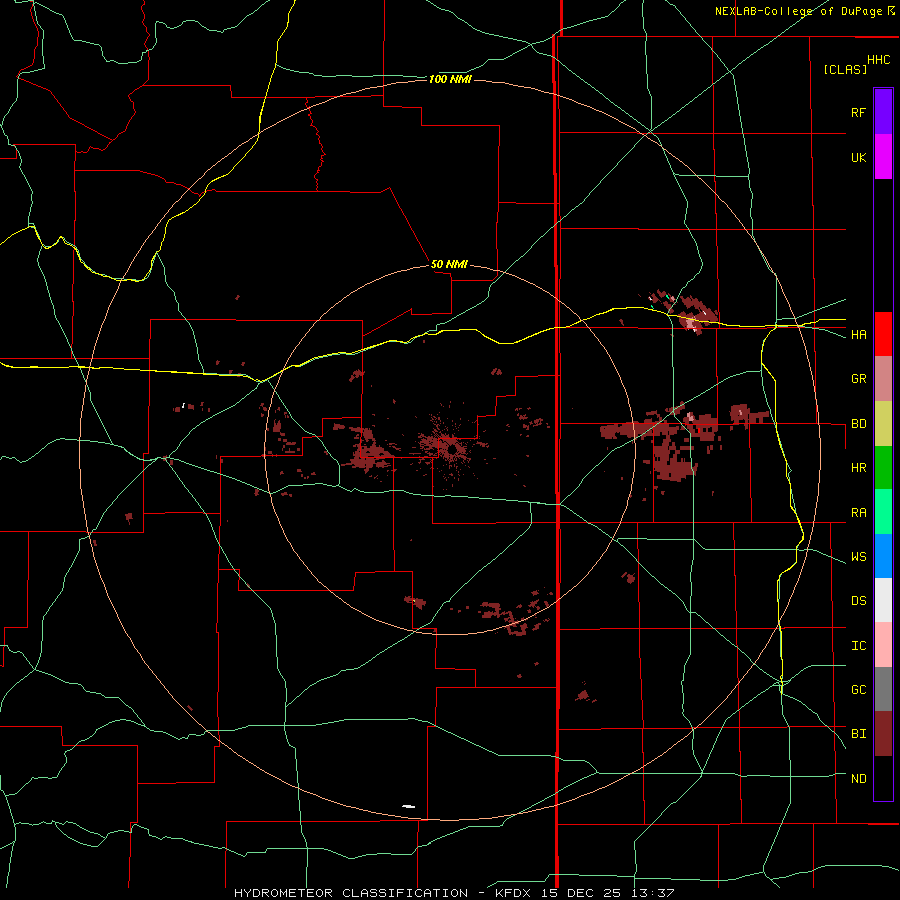Click the BD legend label

coord(858,424)
